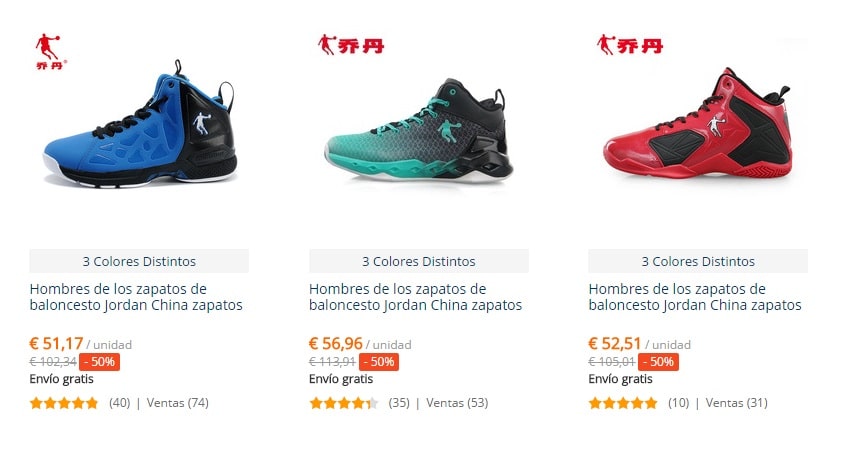The height and width of the screenshot is (450, 845).
Task: Select 3 Colores Distintos under the blue shoe
Action: pos(139,261)
